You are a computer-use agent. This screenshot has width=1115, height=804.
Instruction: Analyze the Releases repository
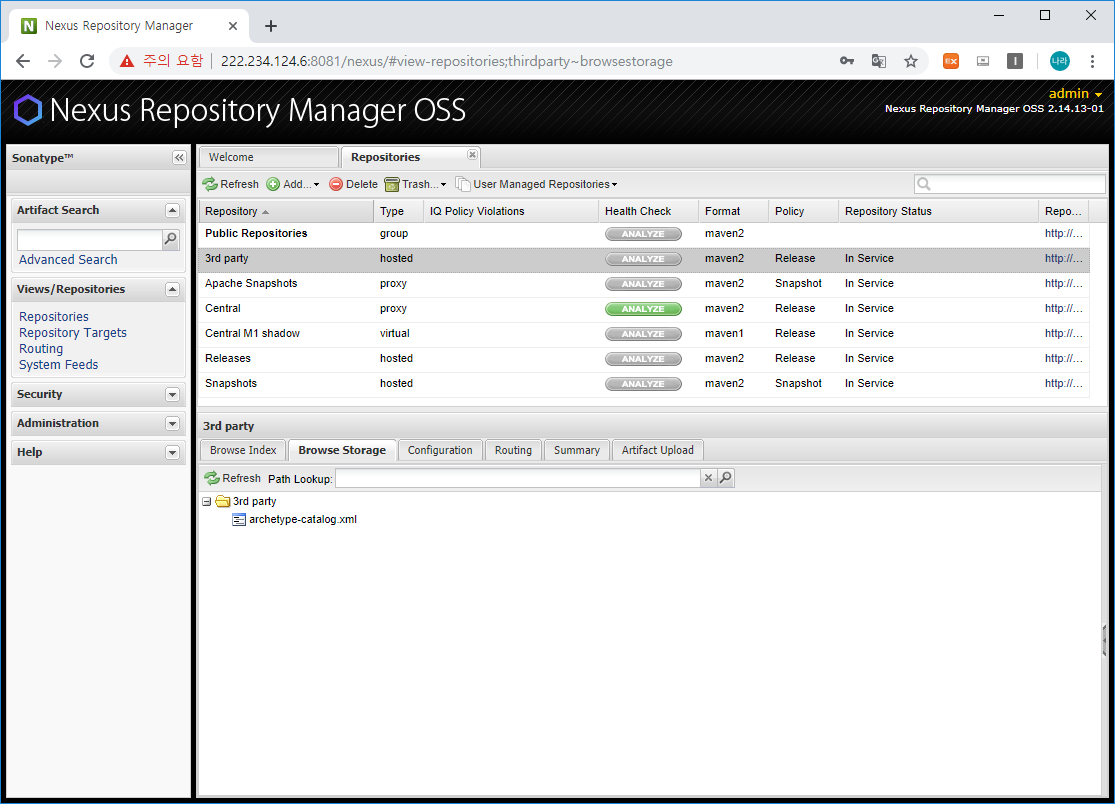pos(643,359)
